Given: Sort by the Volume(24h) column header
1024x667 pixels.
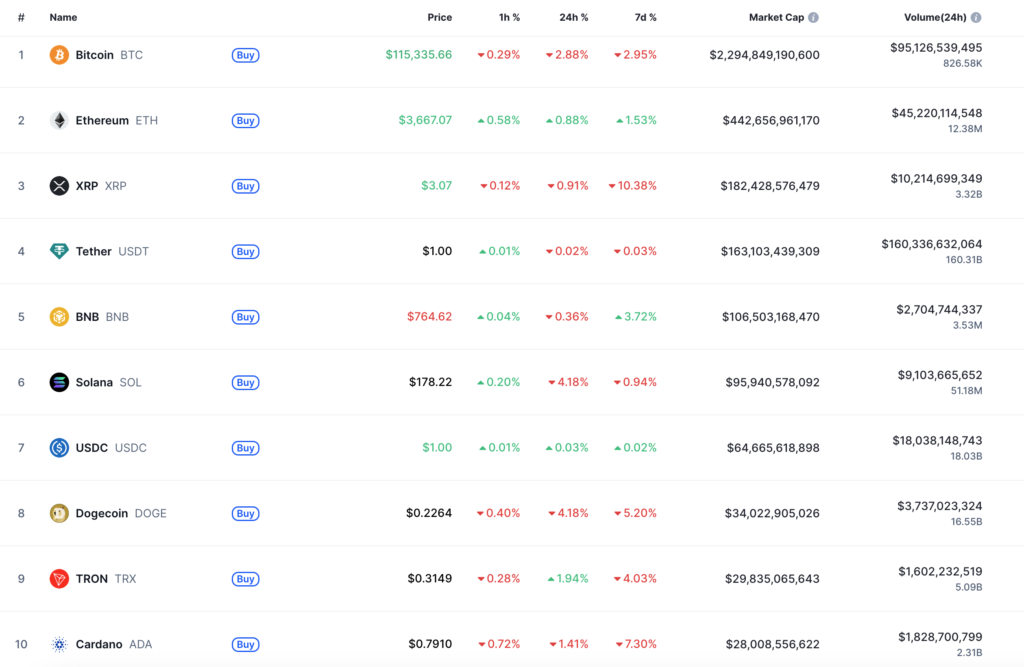Looking at the screenshot, I should pos(935,18).
